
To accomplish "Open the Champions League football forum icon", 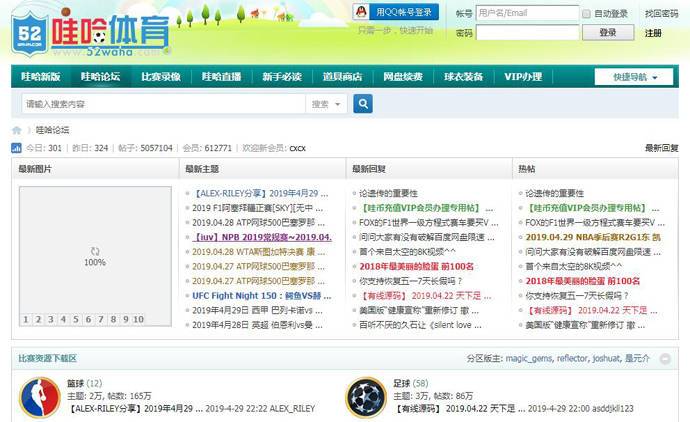I will 365,396.
